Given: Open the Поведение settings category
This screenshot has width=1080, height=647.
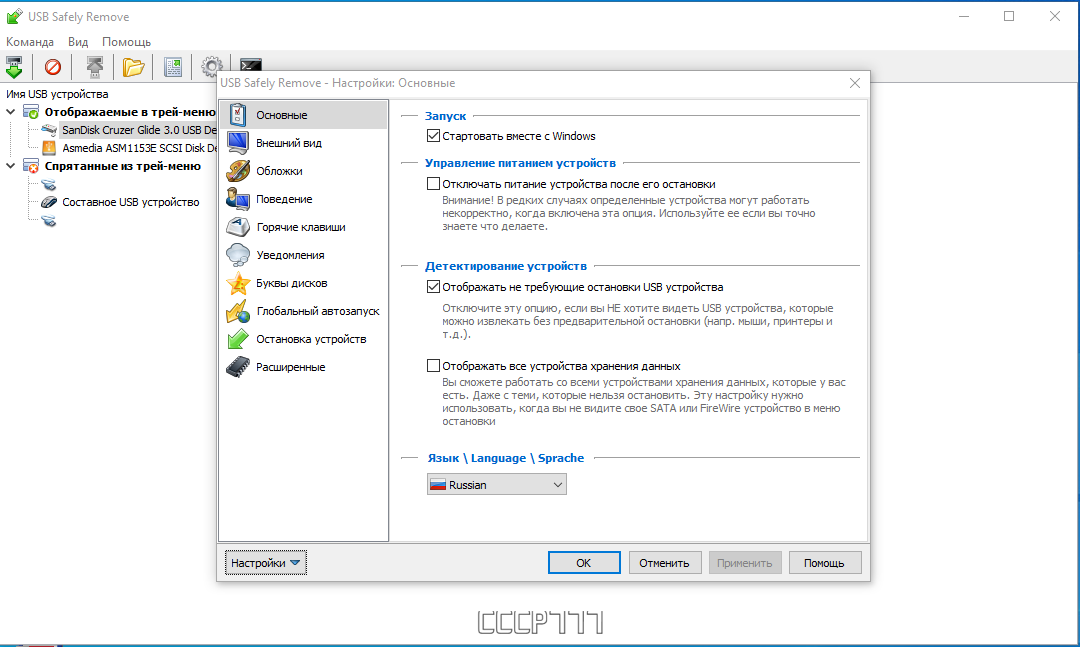Looking at the screenshot, I should coord(303,199).
